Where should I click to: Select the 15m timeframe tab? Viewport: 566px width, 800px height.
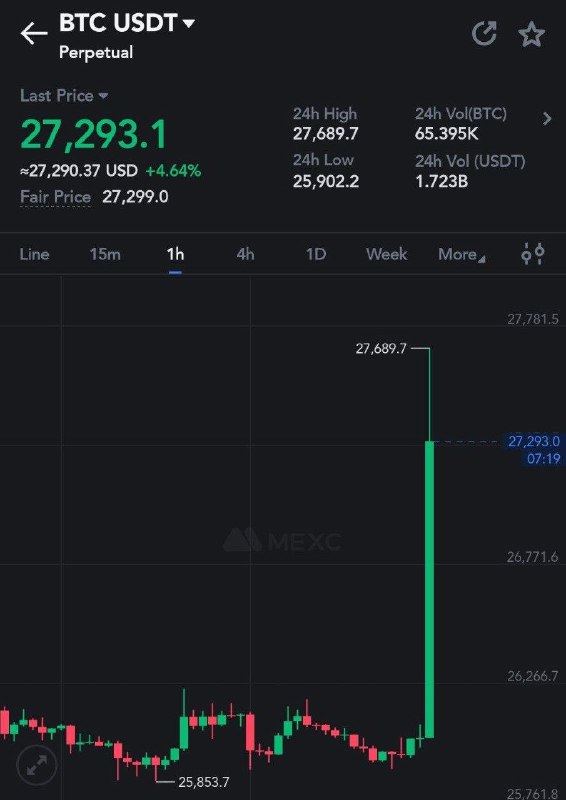click(105, 254)
